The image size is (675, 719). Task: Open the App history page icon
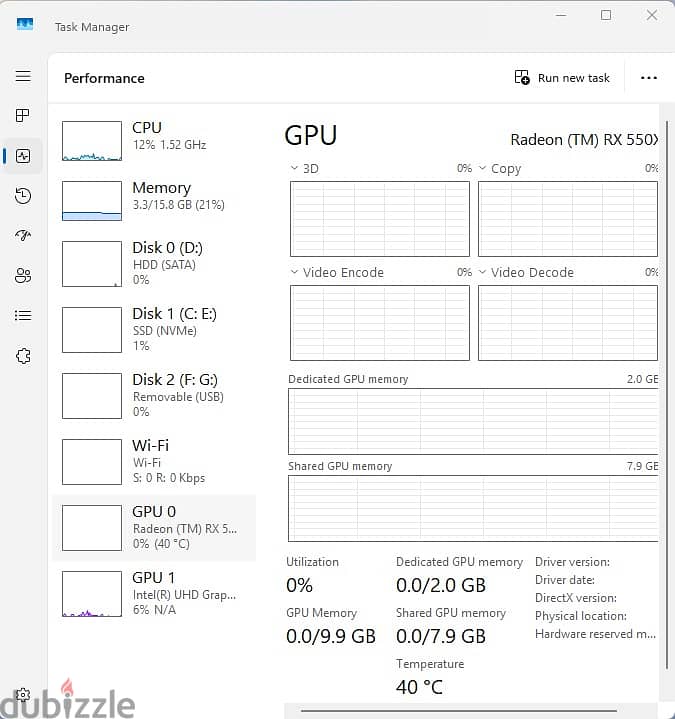(23, 196)
